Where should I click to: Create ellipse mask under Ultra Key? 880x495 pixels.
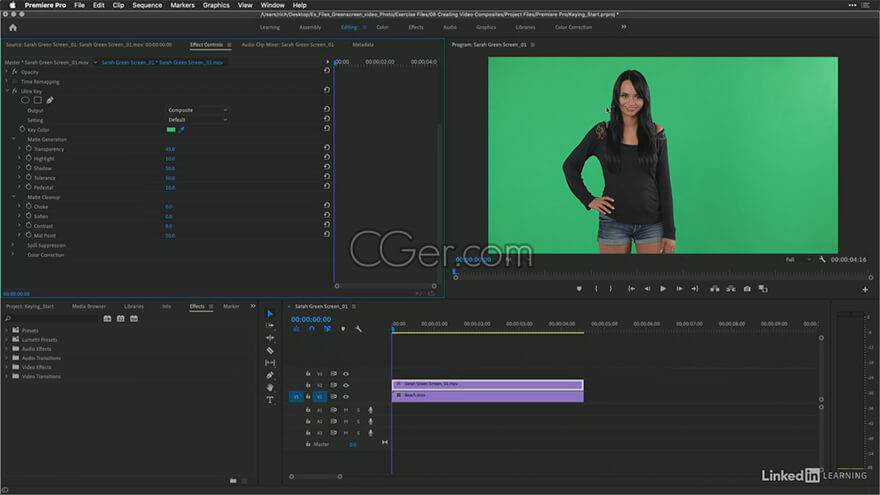[25, 100]
